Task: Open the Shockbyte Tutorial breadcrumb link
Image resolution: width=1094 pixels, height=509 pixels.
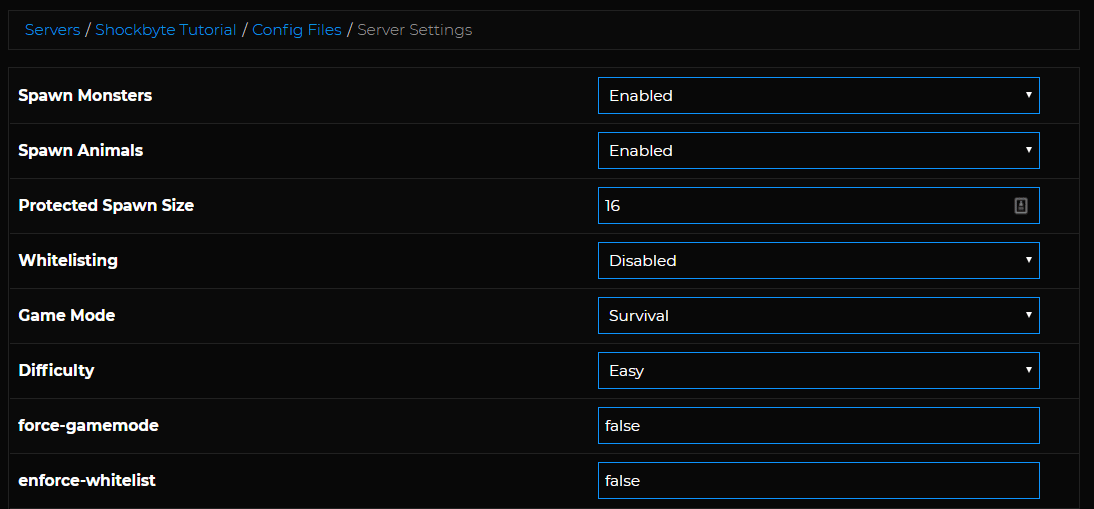Action: [166, 30]
